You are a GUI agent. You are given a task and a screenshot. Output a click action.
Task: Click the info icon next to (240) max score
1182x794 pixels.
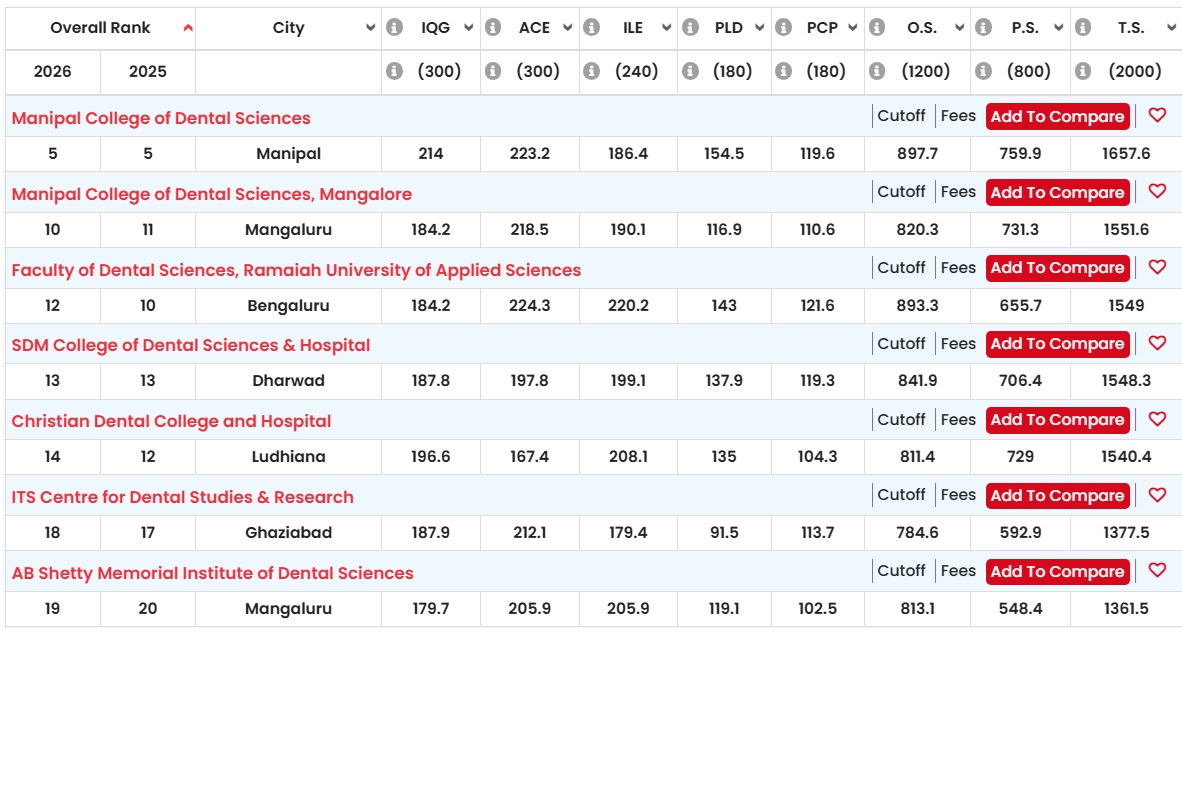coord(592,71)
